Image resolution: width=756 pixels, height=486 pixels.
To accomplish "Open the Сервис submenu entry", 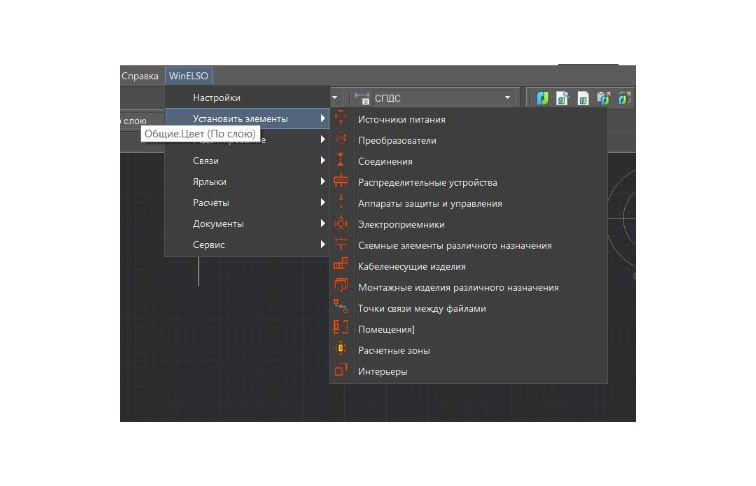I will pyautogui.click(x=247, y=244).
